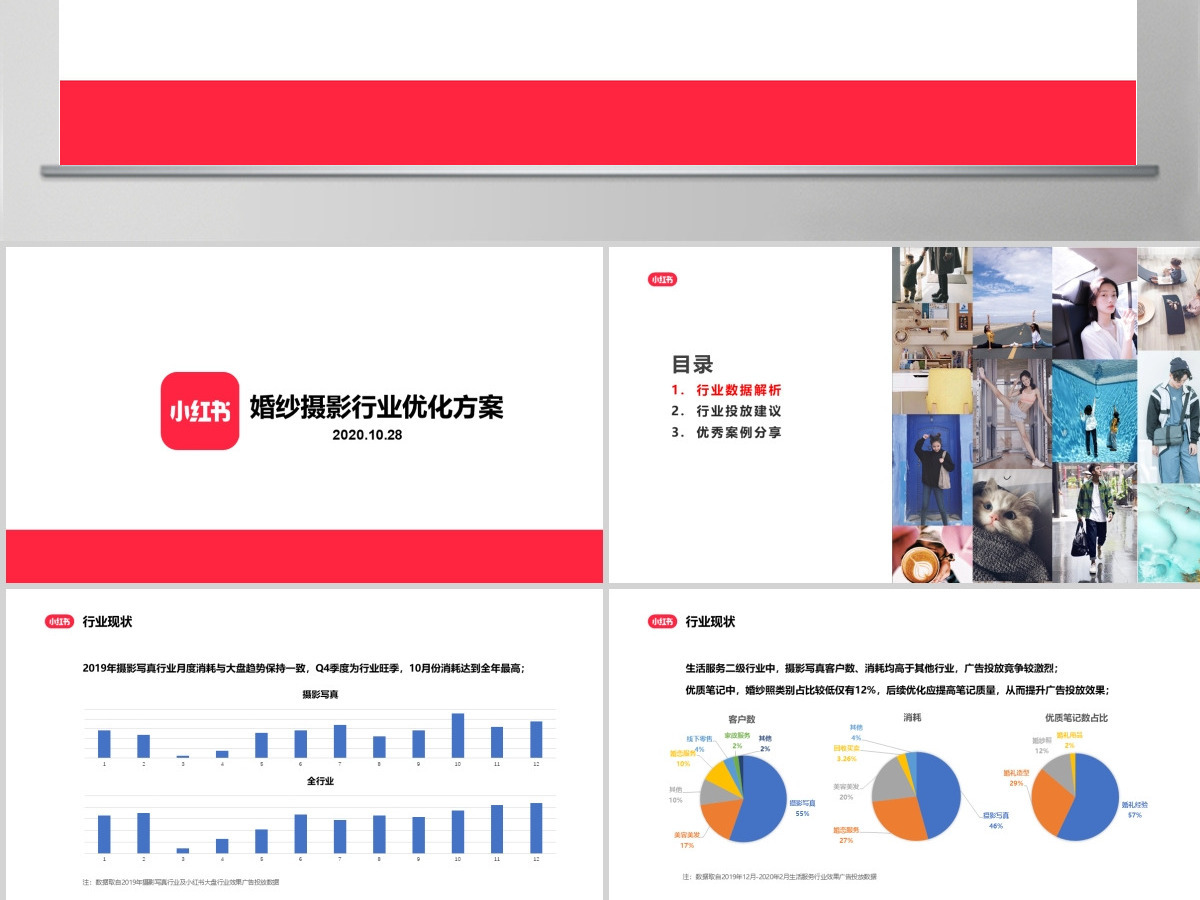Click 小红书 logo on the pie chart slide

click(x=662, y=621)
